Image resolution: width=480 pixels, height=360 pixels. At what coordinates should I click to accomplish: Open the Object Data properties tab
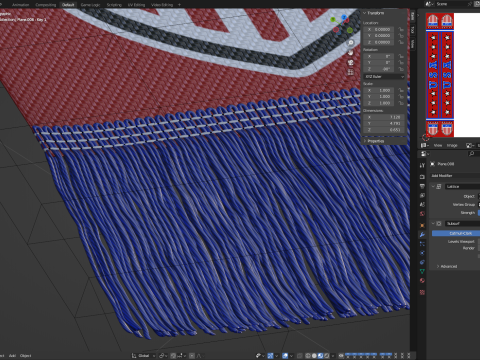(x=422, y=271)
